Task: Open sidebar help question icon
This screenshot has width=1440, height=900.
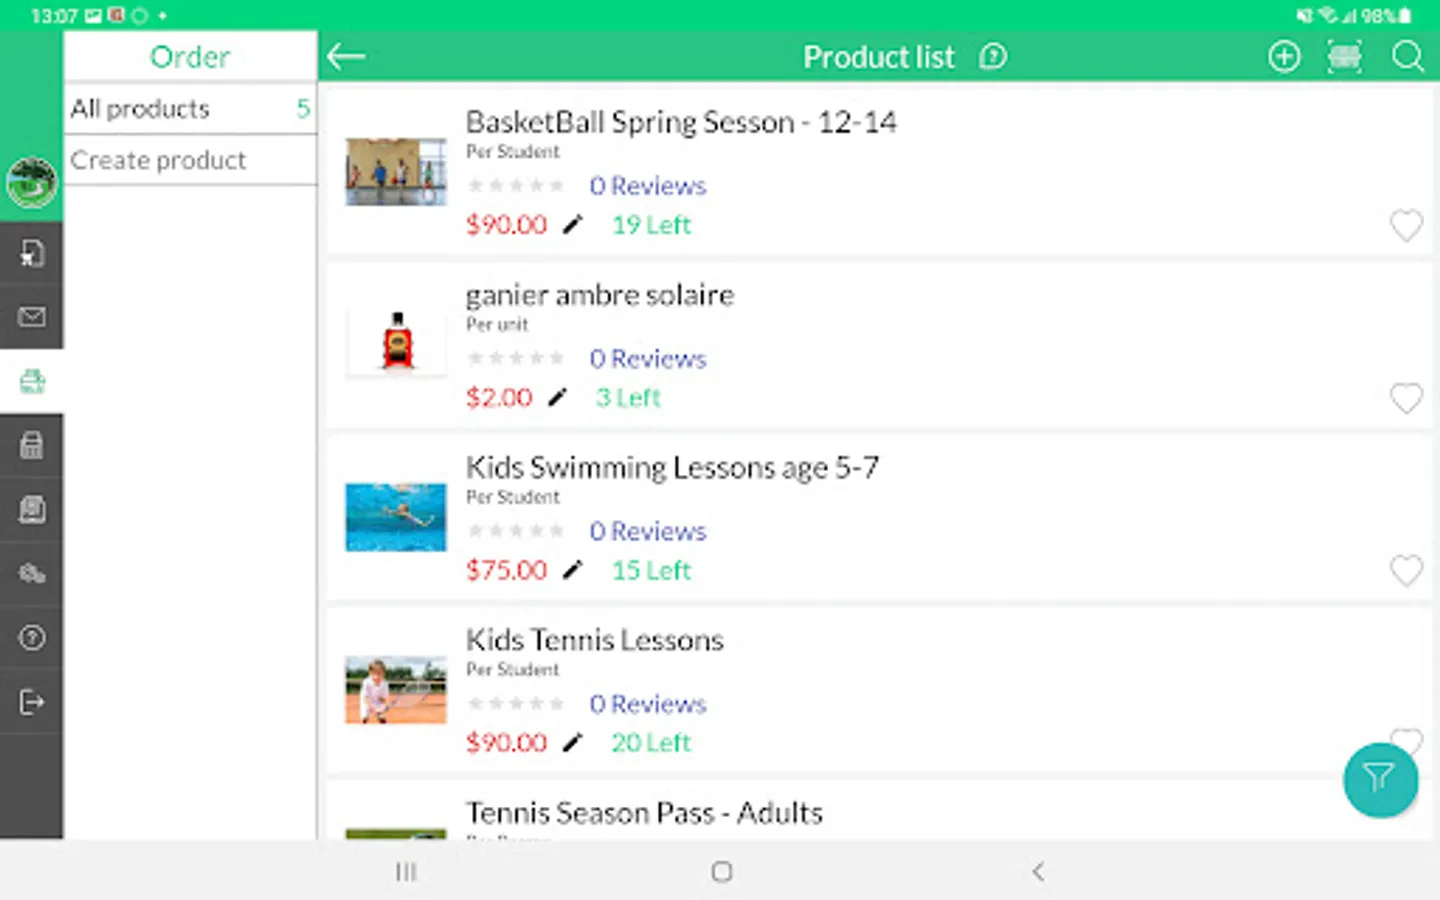Action: [32, 638]
